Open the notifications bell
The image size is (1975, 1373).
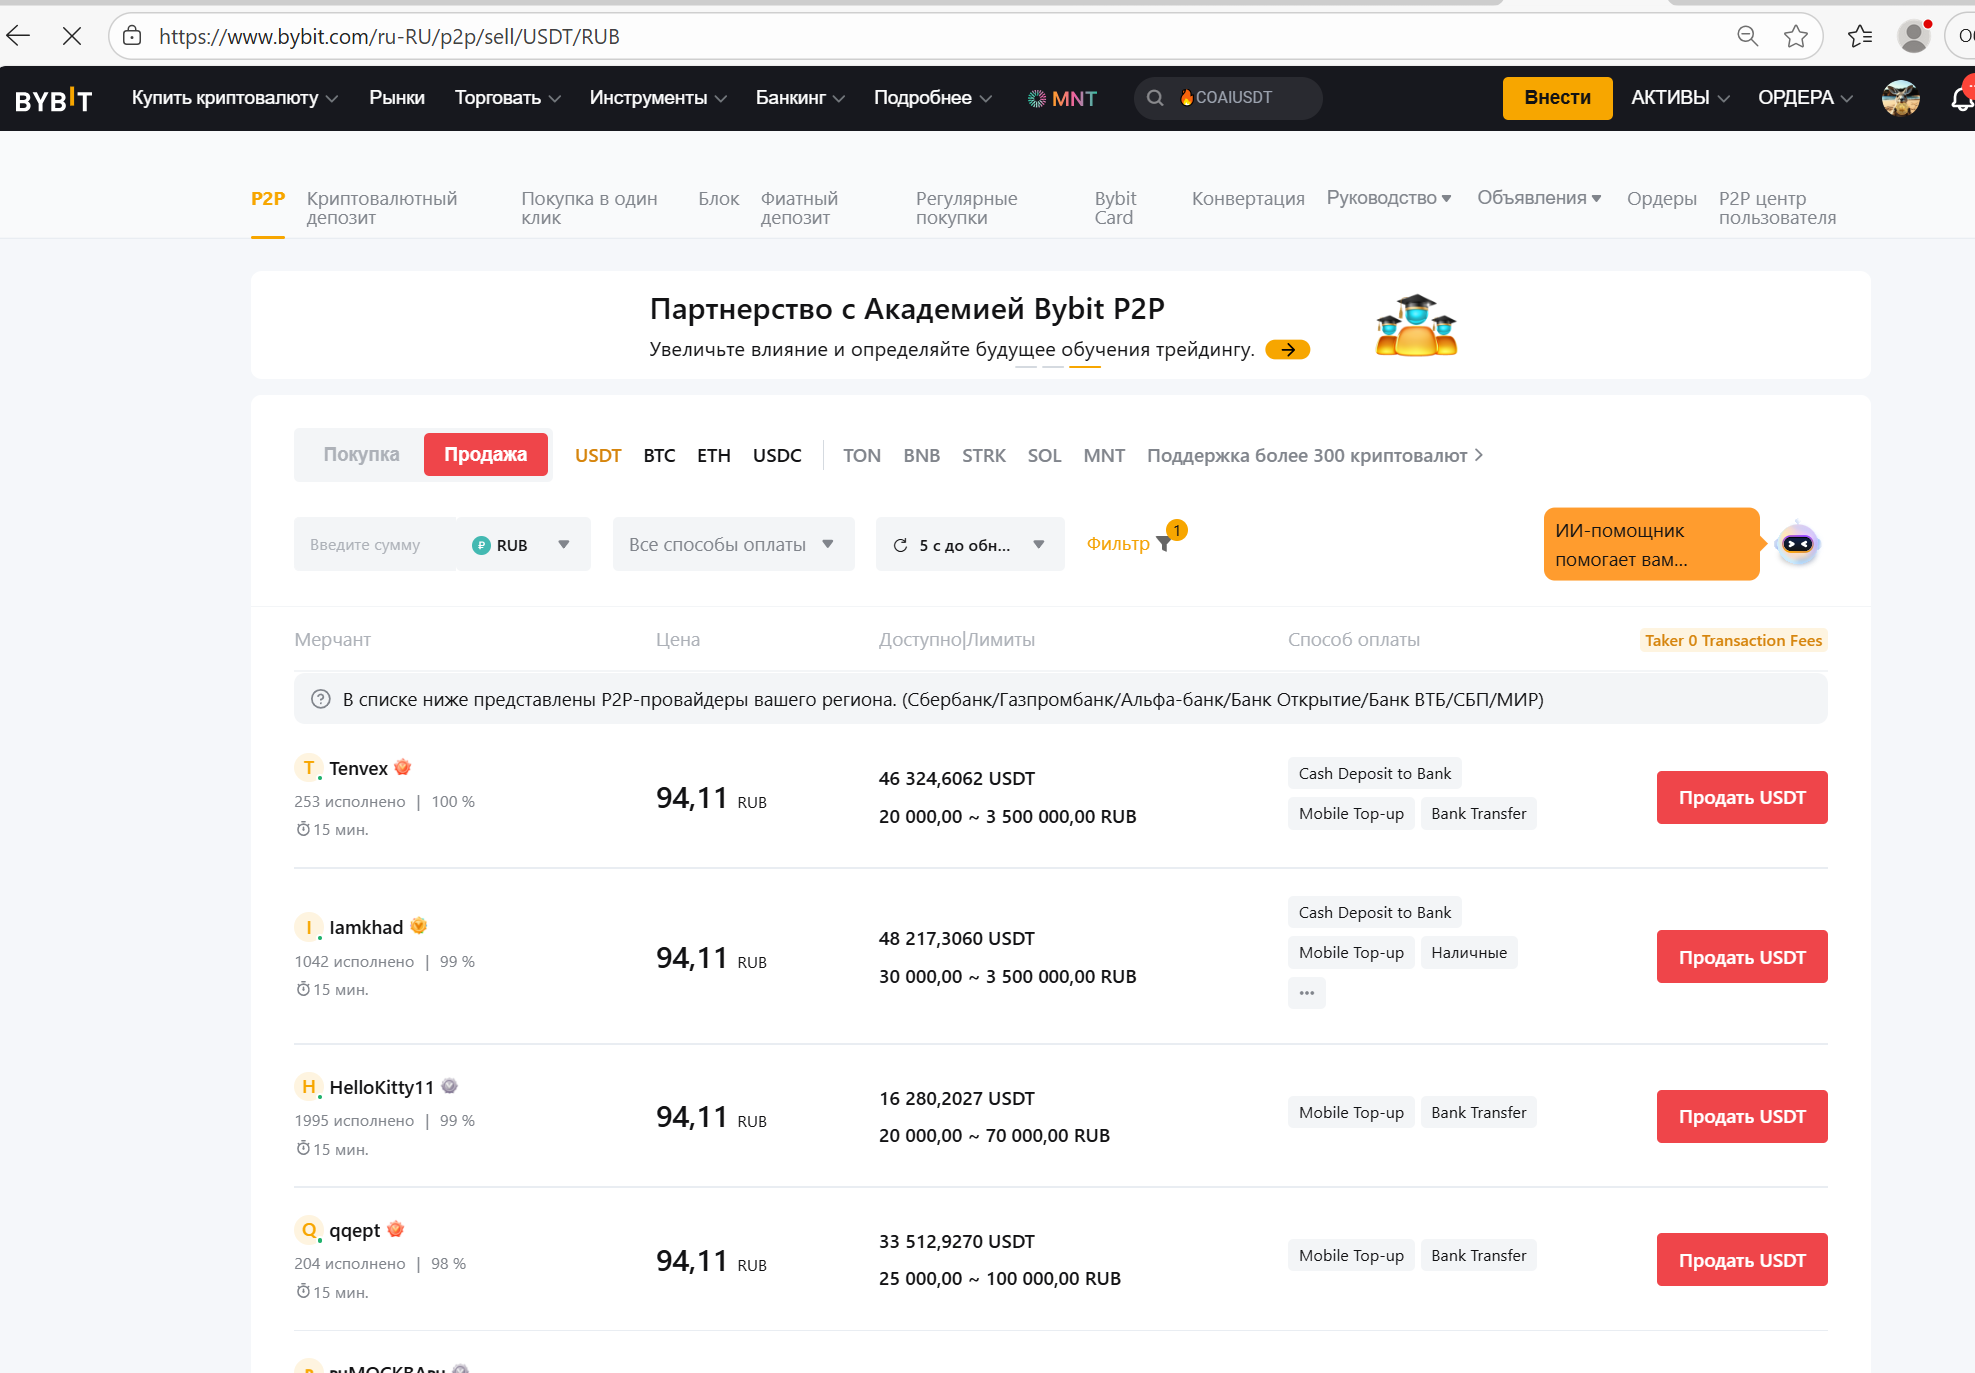pyautogui.click(x=1961, y=99)
